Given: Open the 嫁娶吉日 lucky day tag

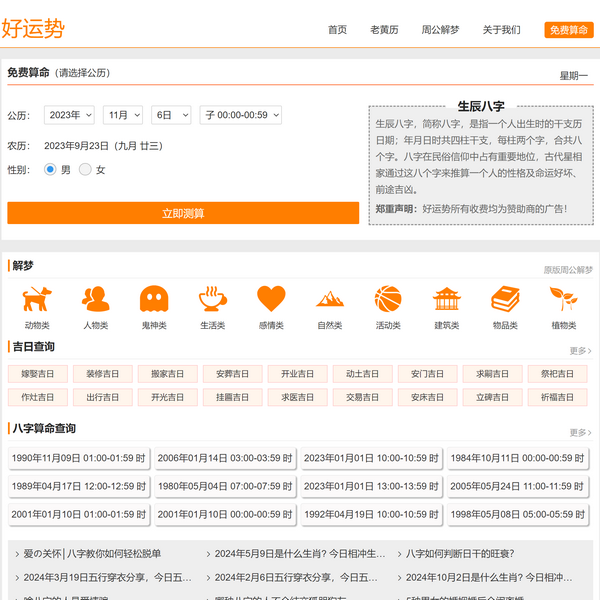Looking at the screenshot, I should [x=38, y=374].
